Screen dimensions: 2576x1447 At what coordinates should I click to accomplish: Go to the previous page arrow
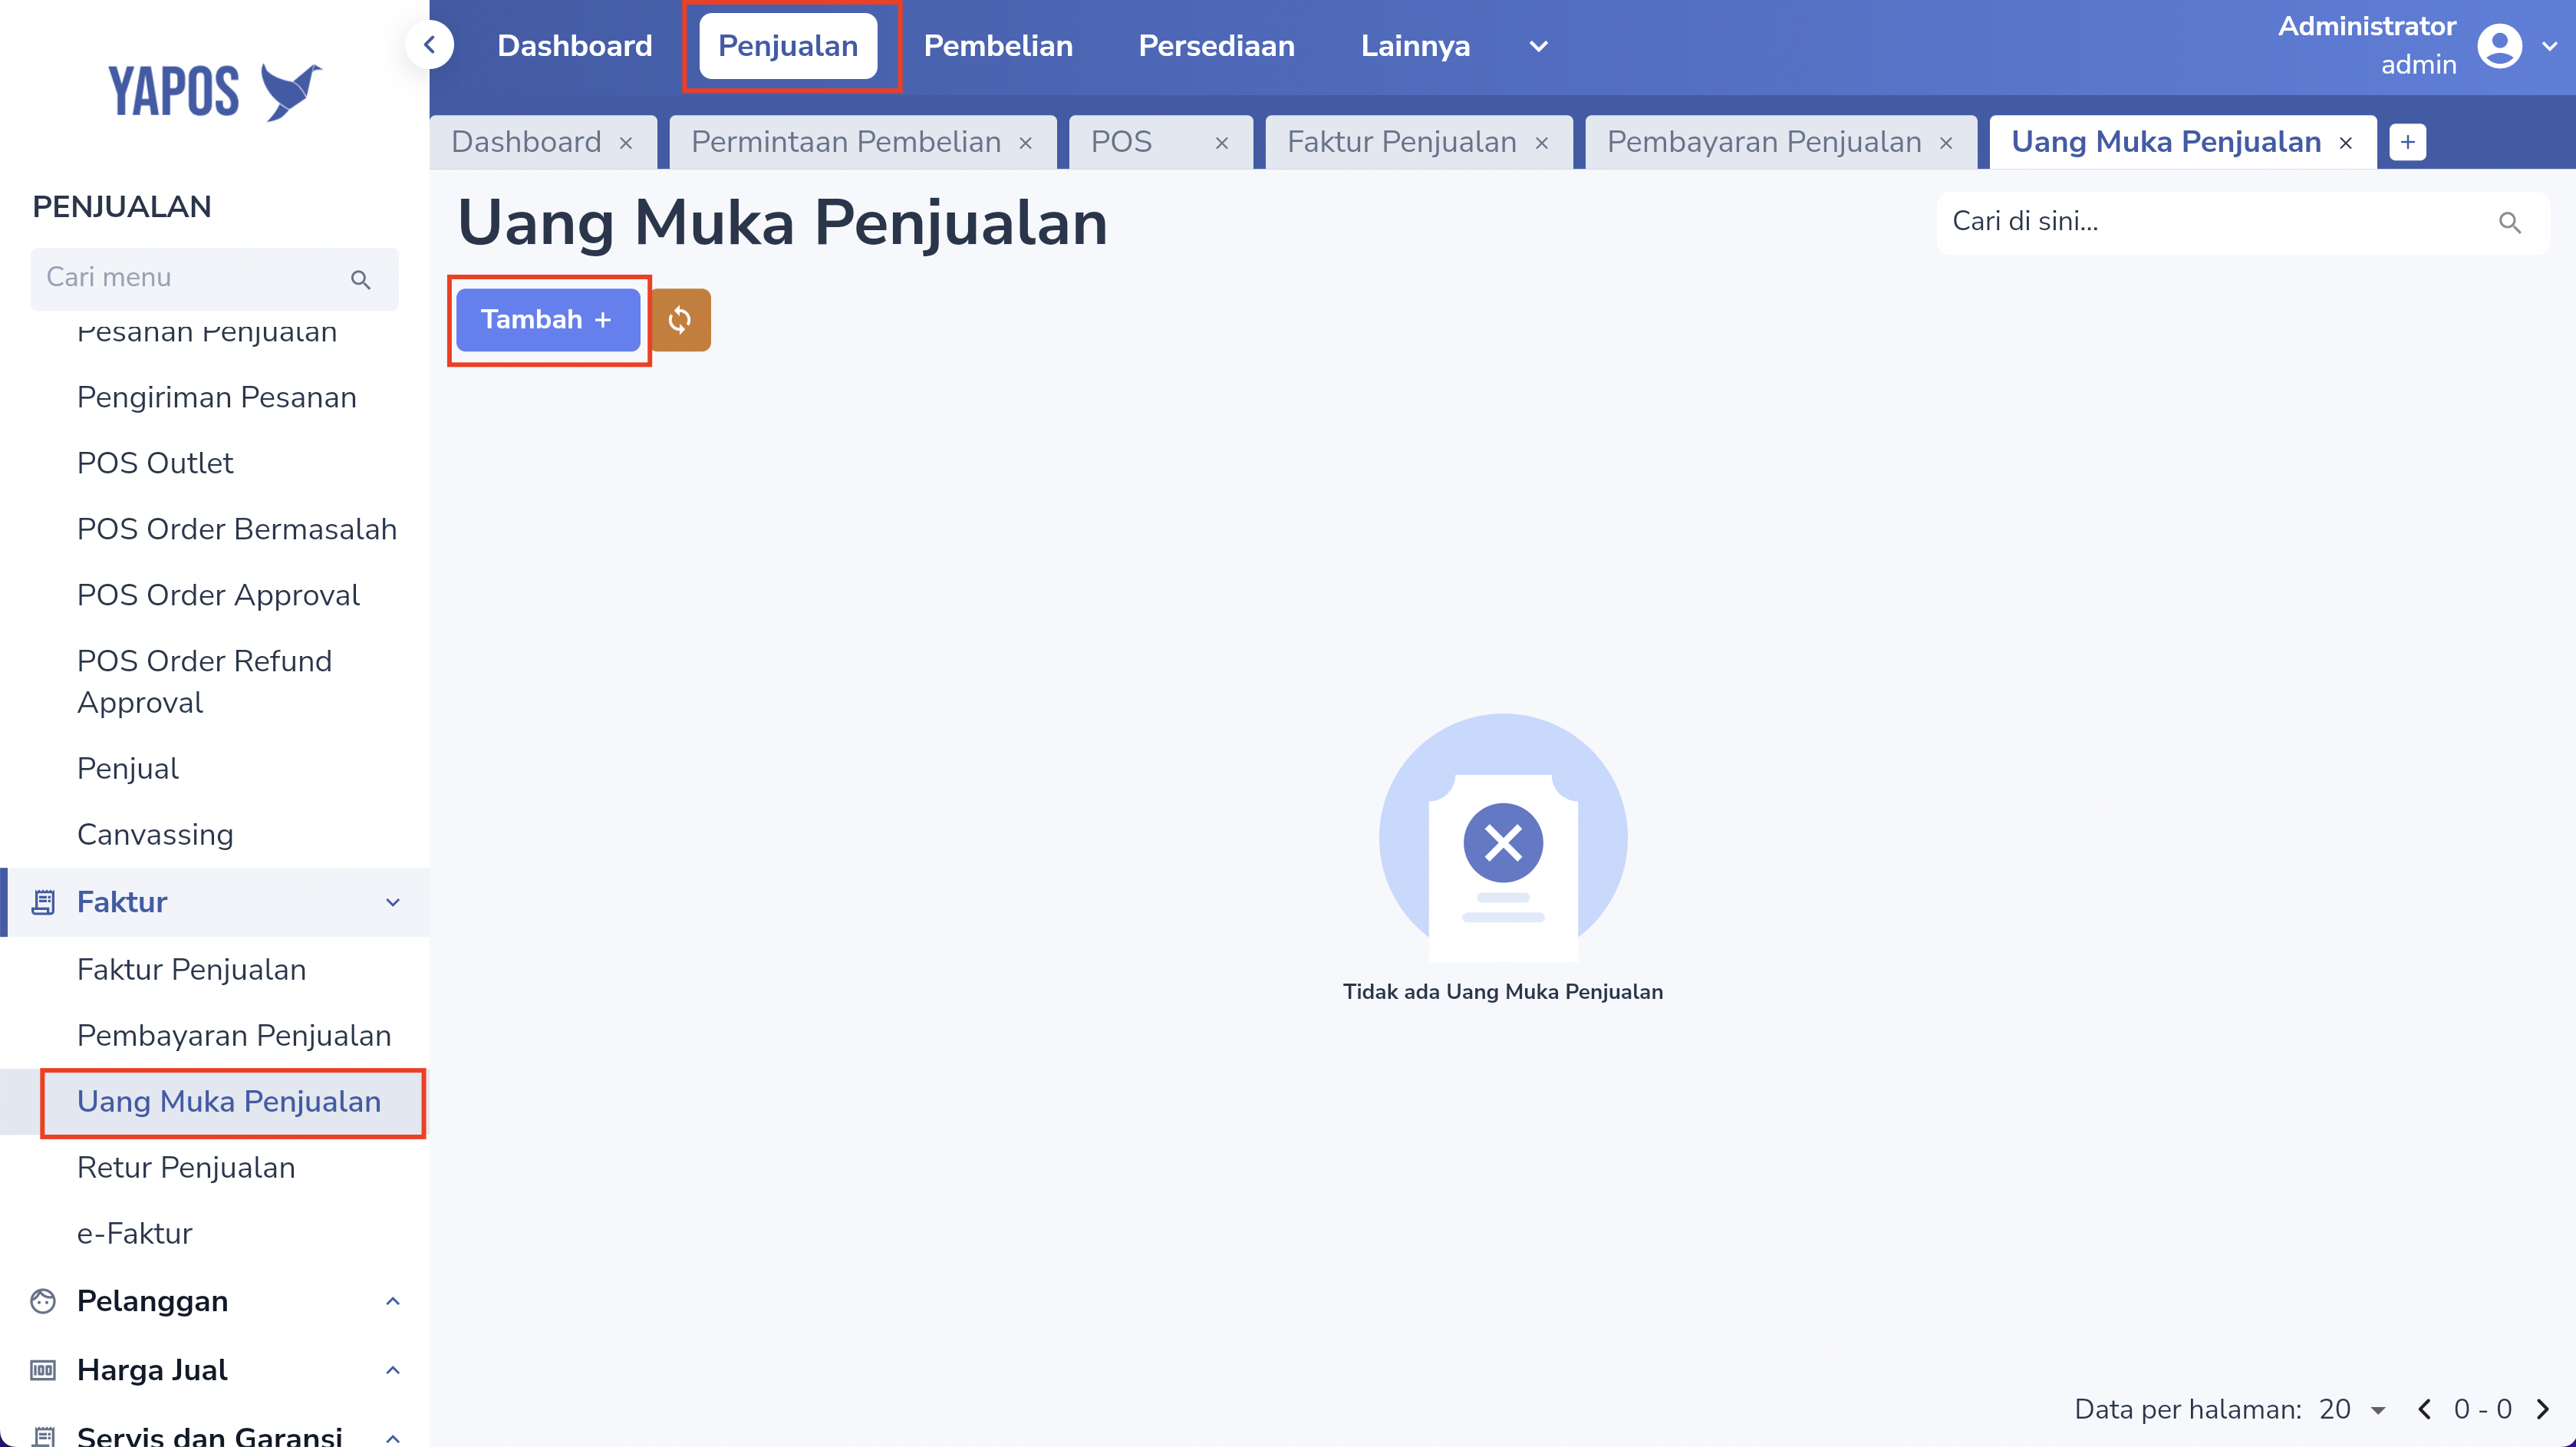pyautogui.click(x=2424, y=1409)
